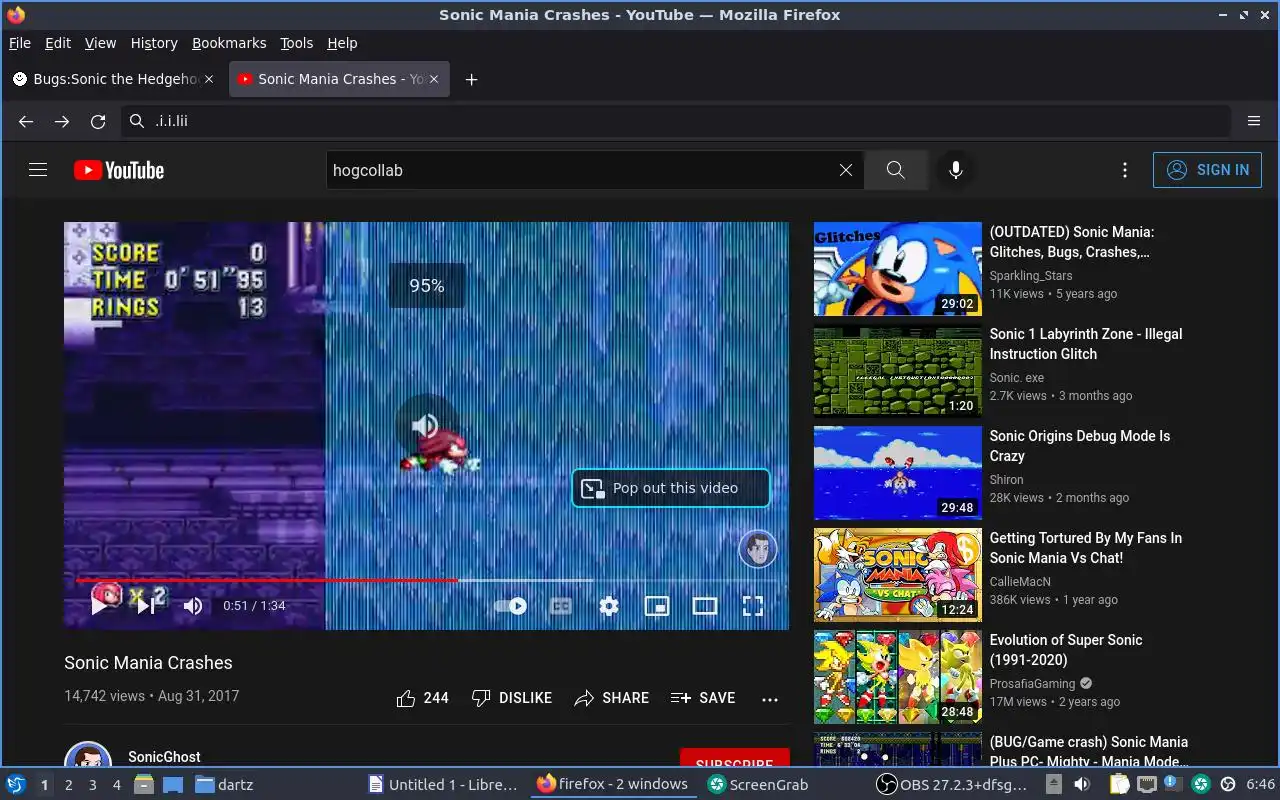Viewport: 1280px width, 800px height.
Task: Switch to miniplayer mode
Action: pyautogui.click(x=657, y=605)
